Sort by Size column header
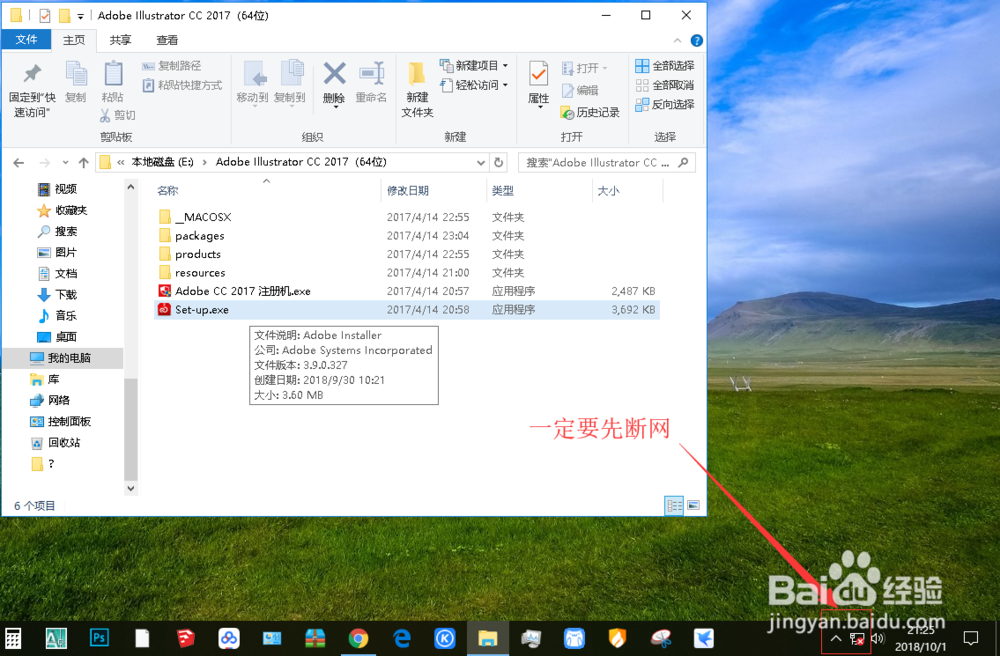Screen dimensions: 1000x656 coord(608,191)
